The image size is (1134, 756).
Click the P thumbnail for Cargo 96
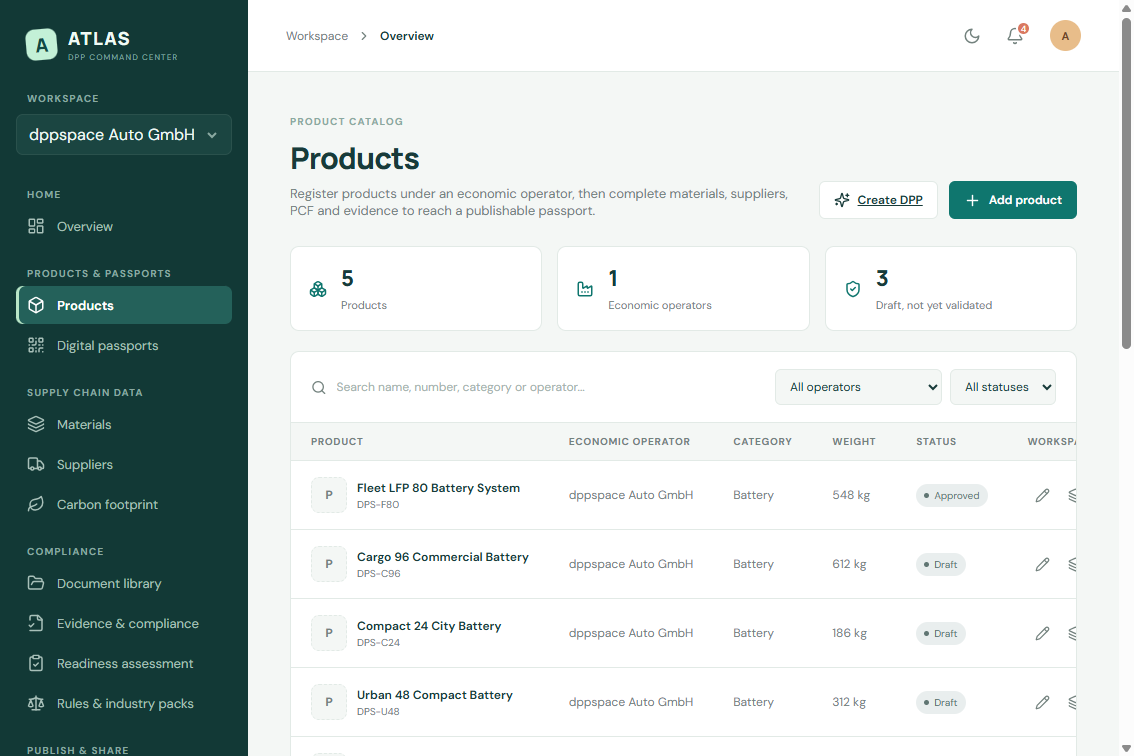click(x=329, y=564)
